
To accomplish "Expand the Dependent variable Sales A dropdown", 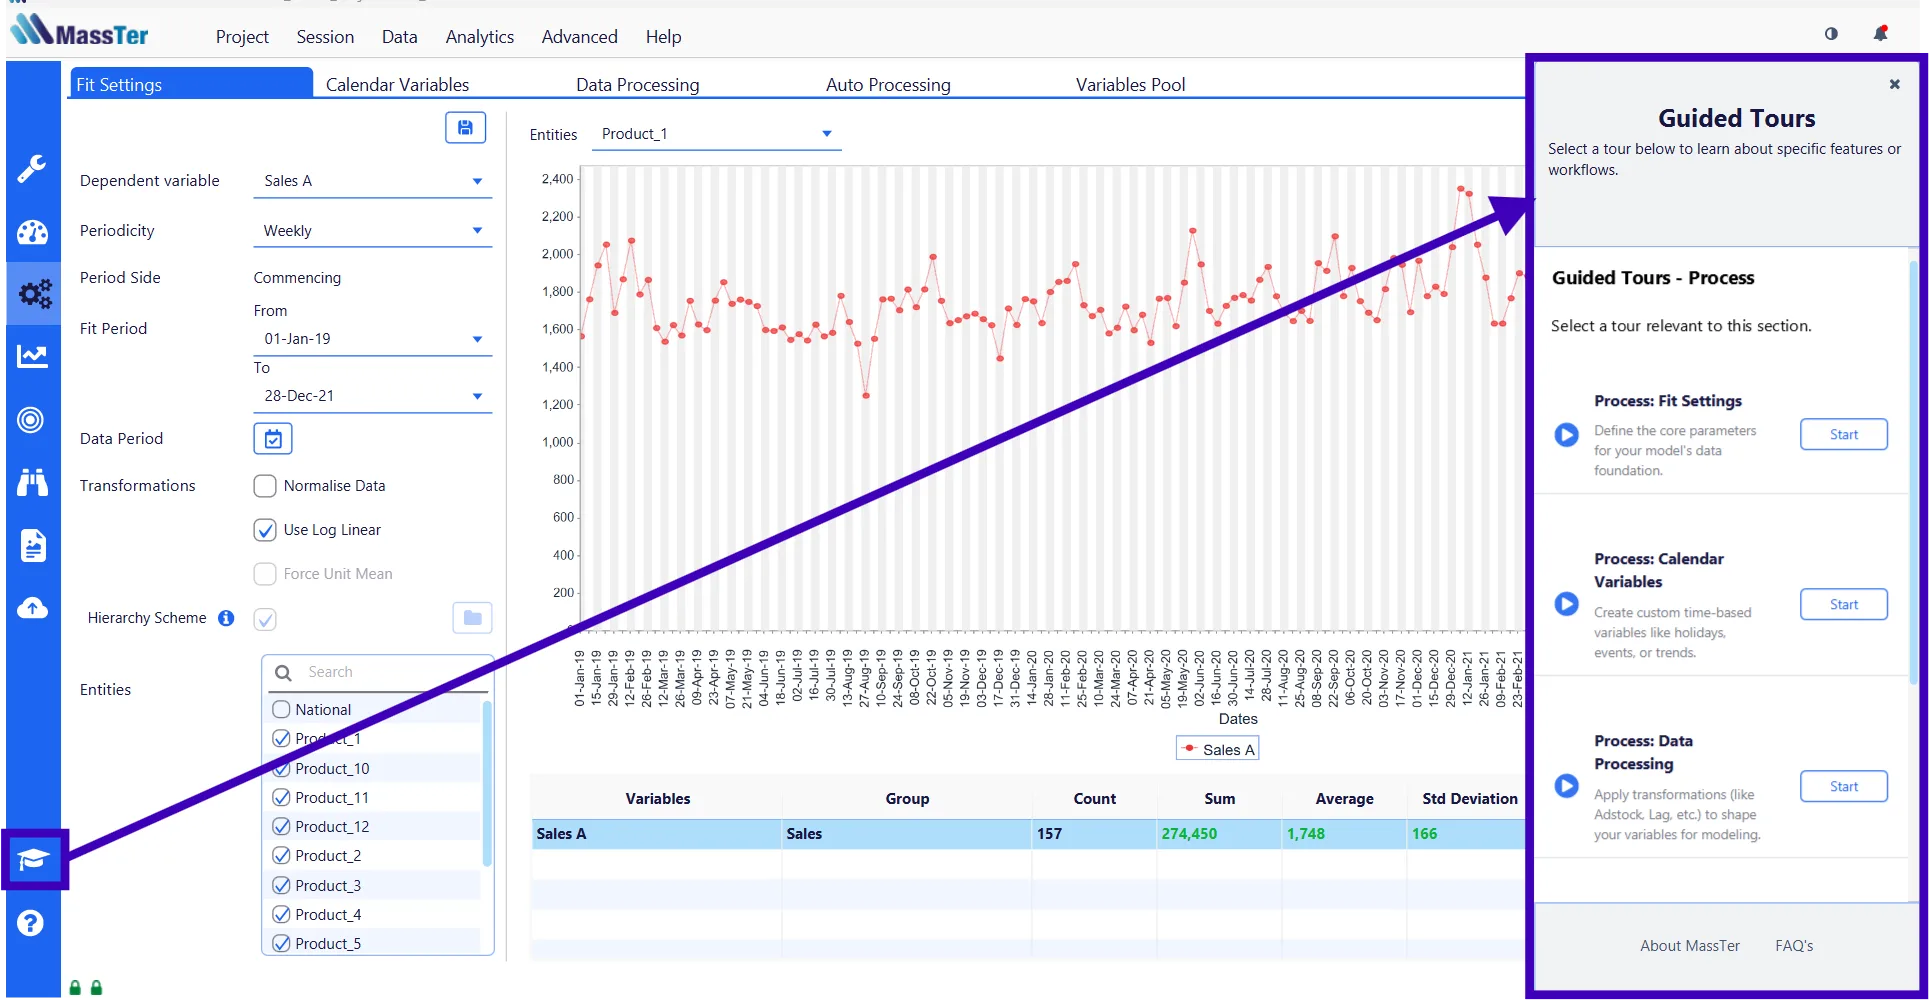I will (x=372, y=181).
